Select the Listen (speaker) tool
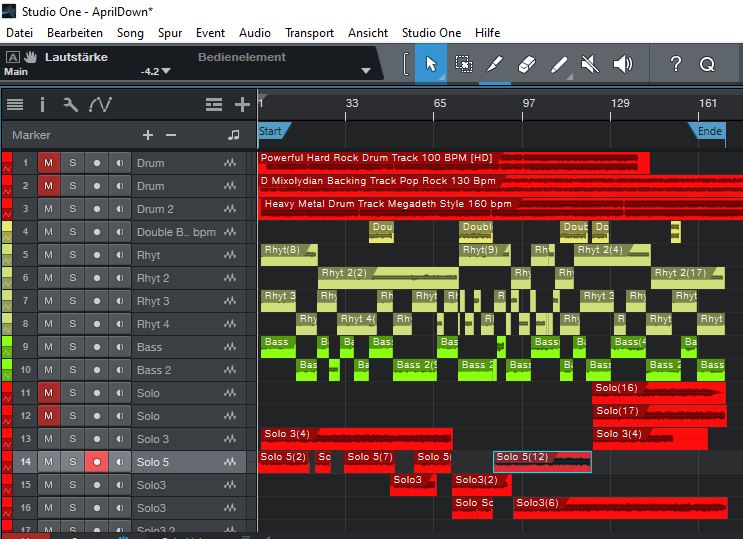 pyautogui.click(x=623, y=64)
